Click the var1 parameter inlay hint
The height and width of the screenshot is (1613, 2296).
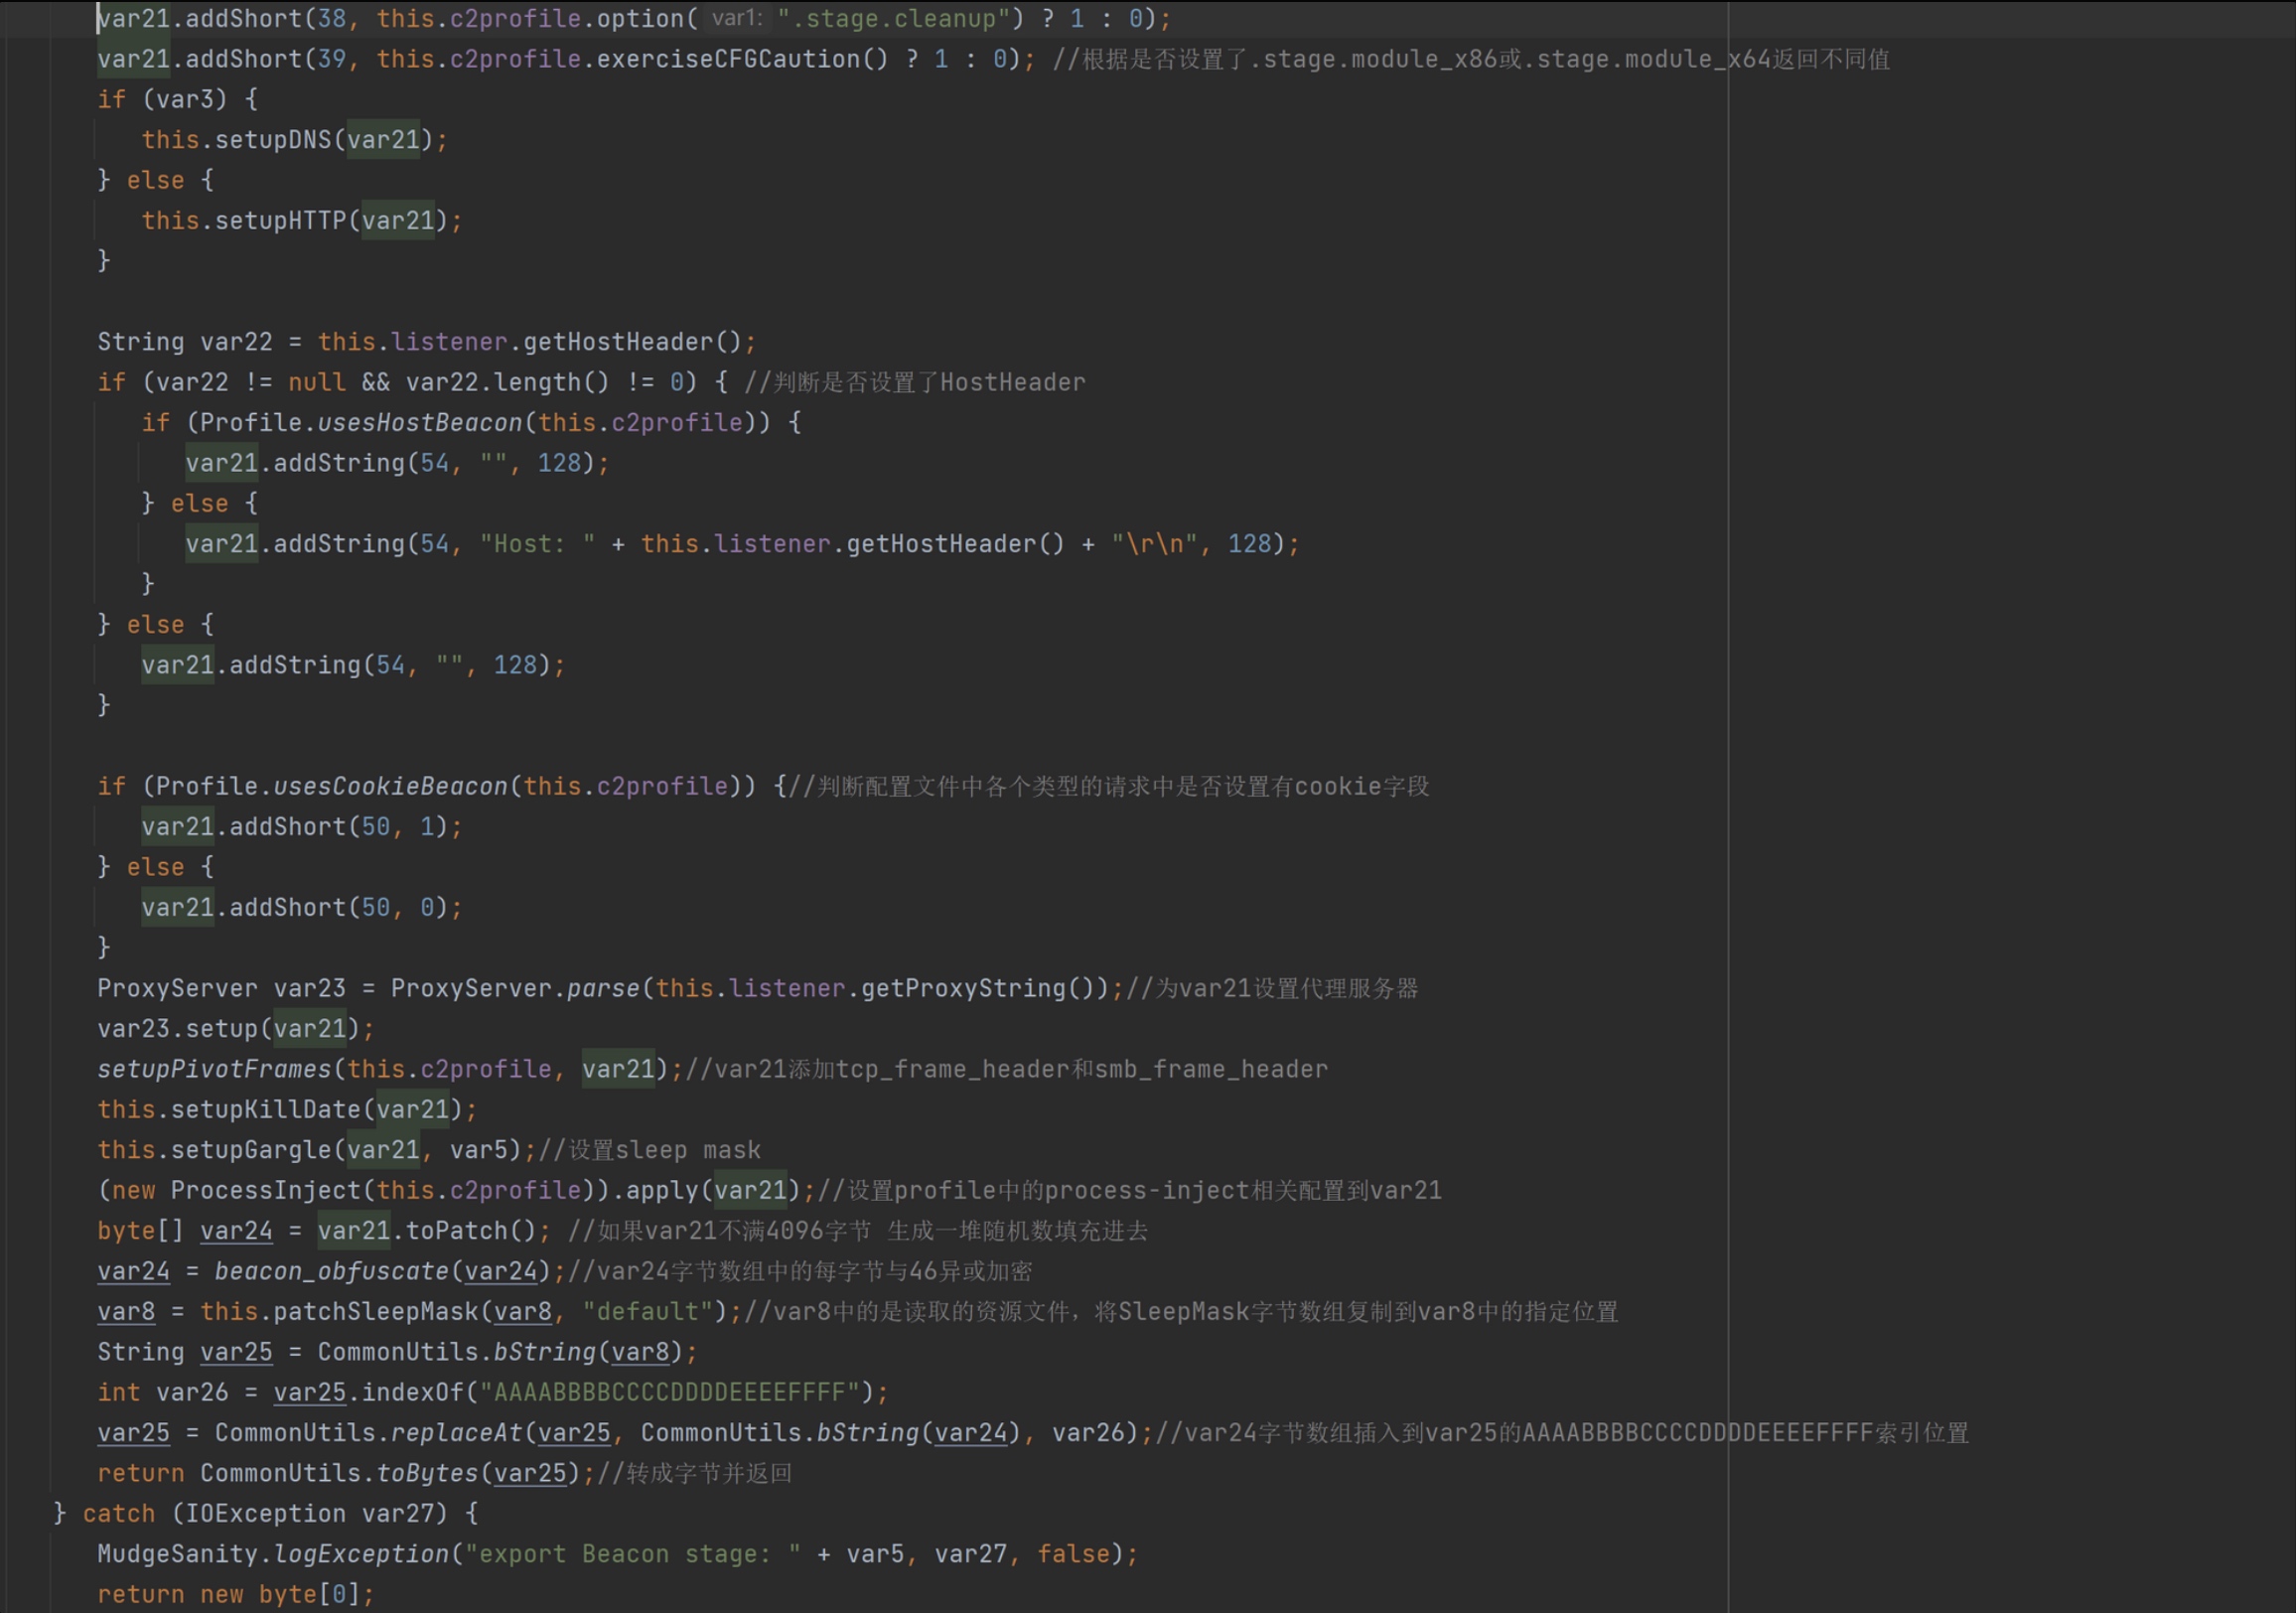(x=737, y=18)
